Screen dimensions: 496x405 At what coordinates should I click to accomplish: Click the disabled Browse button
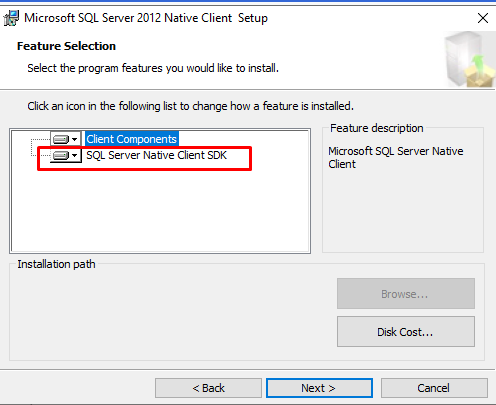406,294
